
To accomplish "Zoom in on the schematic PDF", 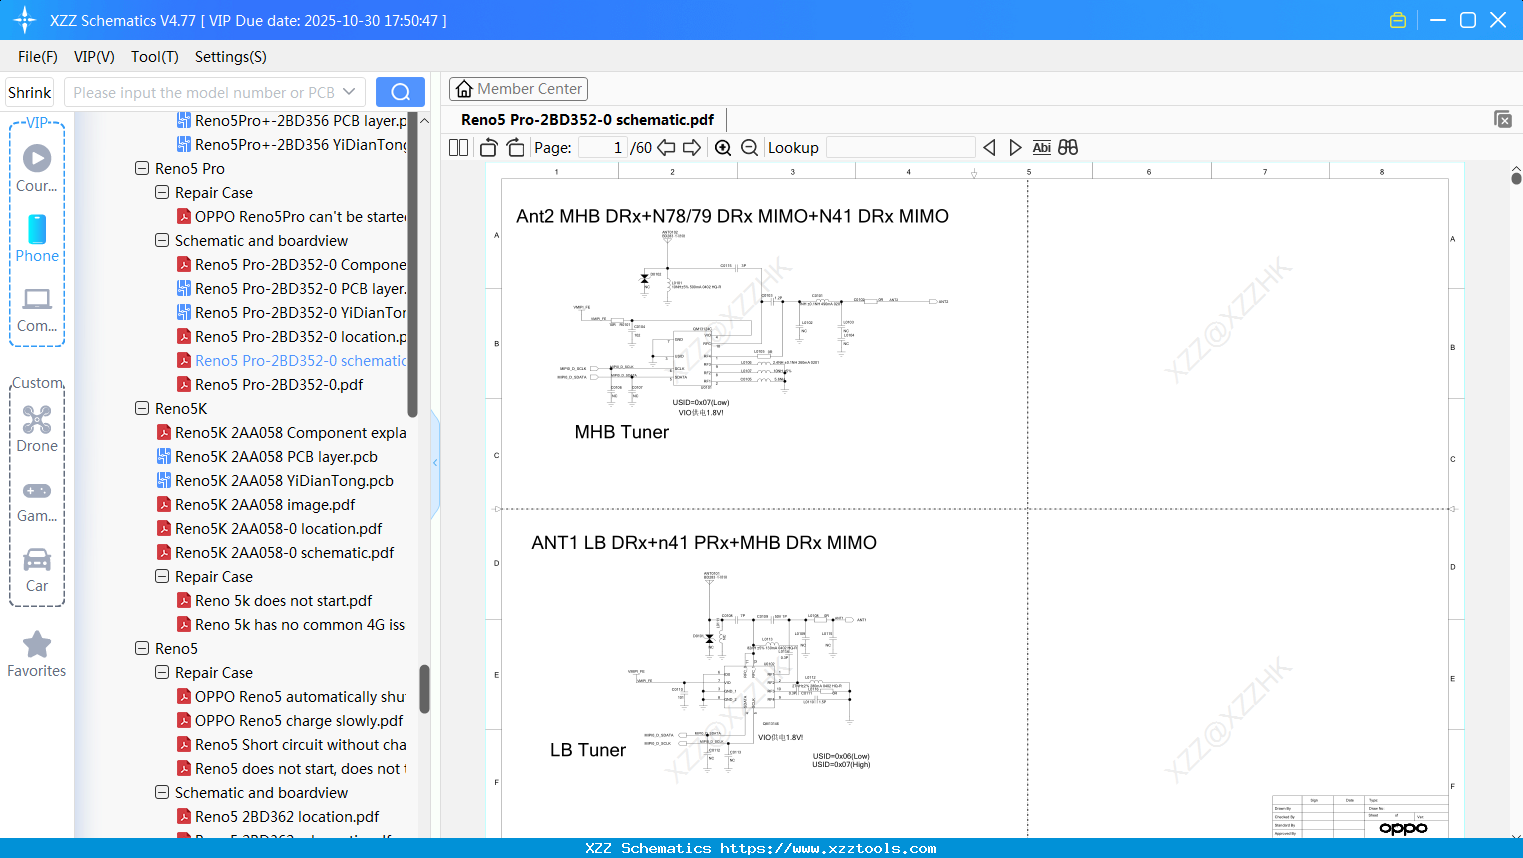I will tap(722, 147).
